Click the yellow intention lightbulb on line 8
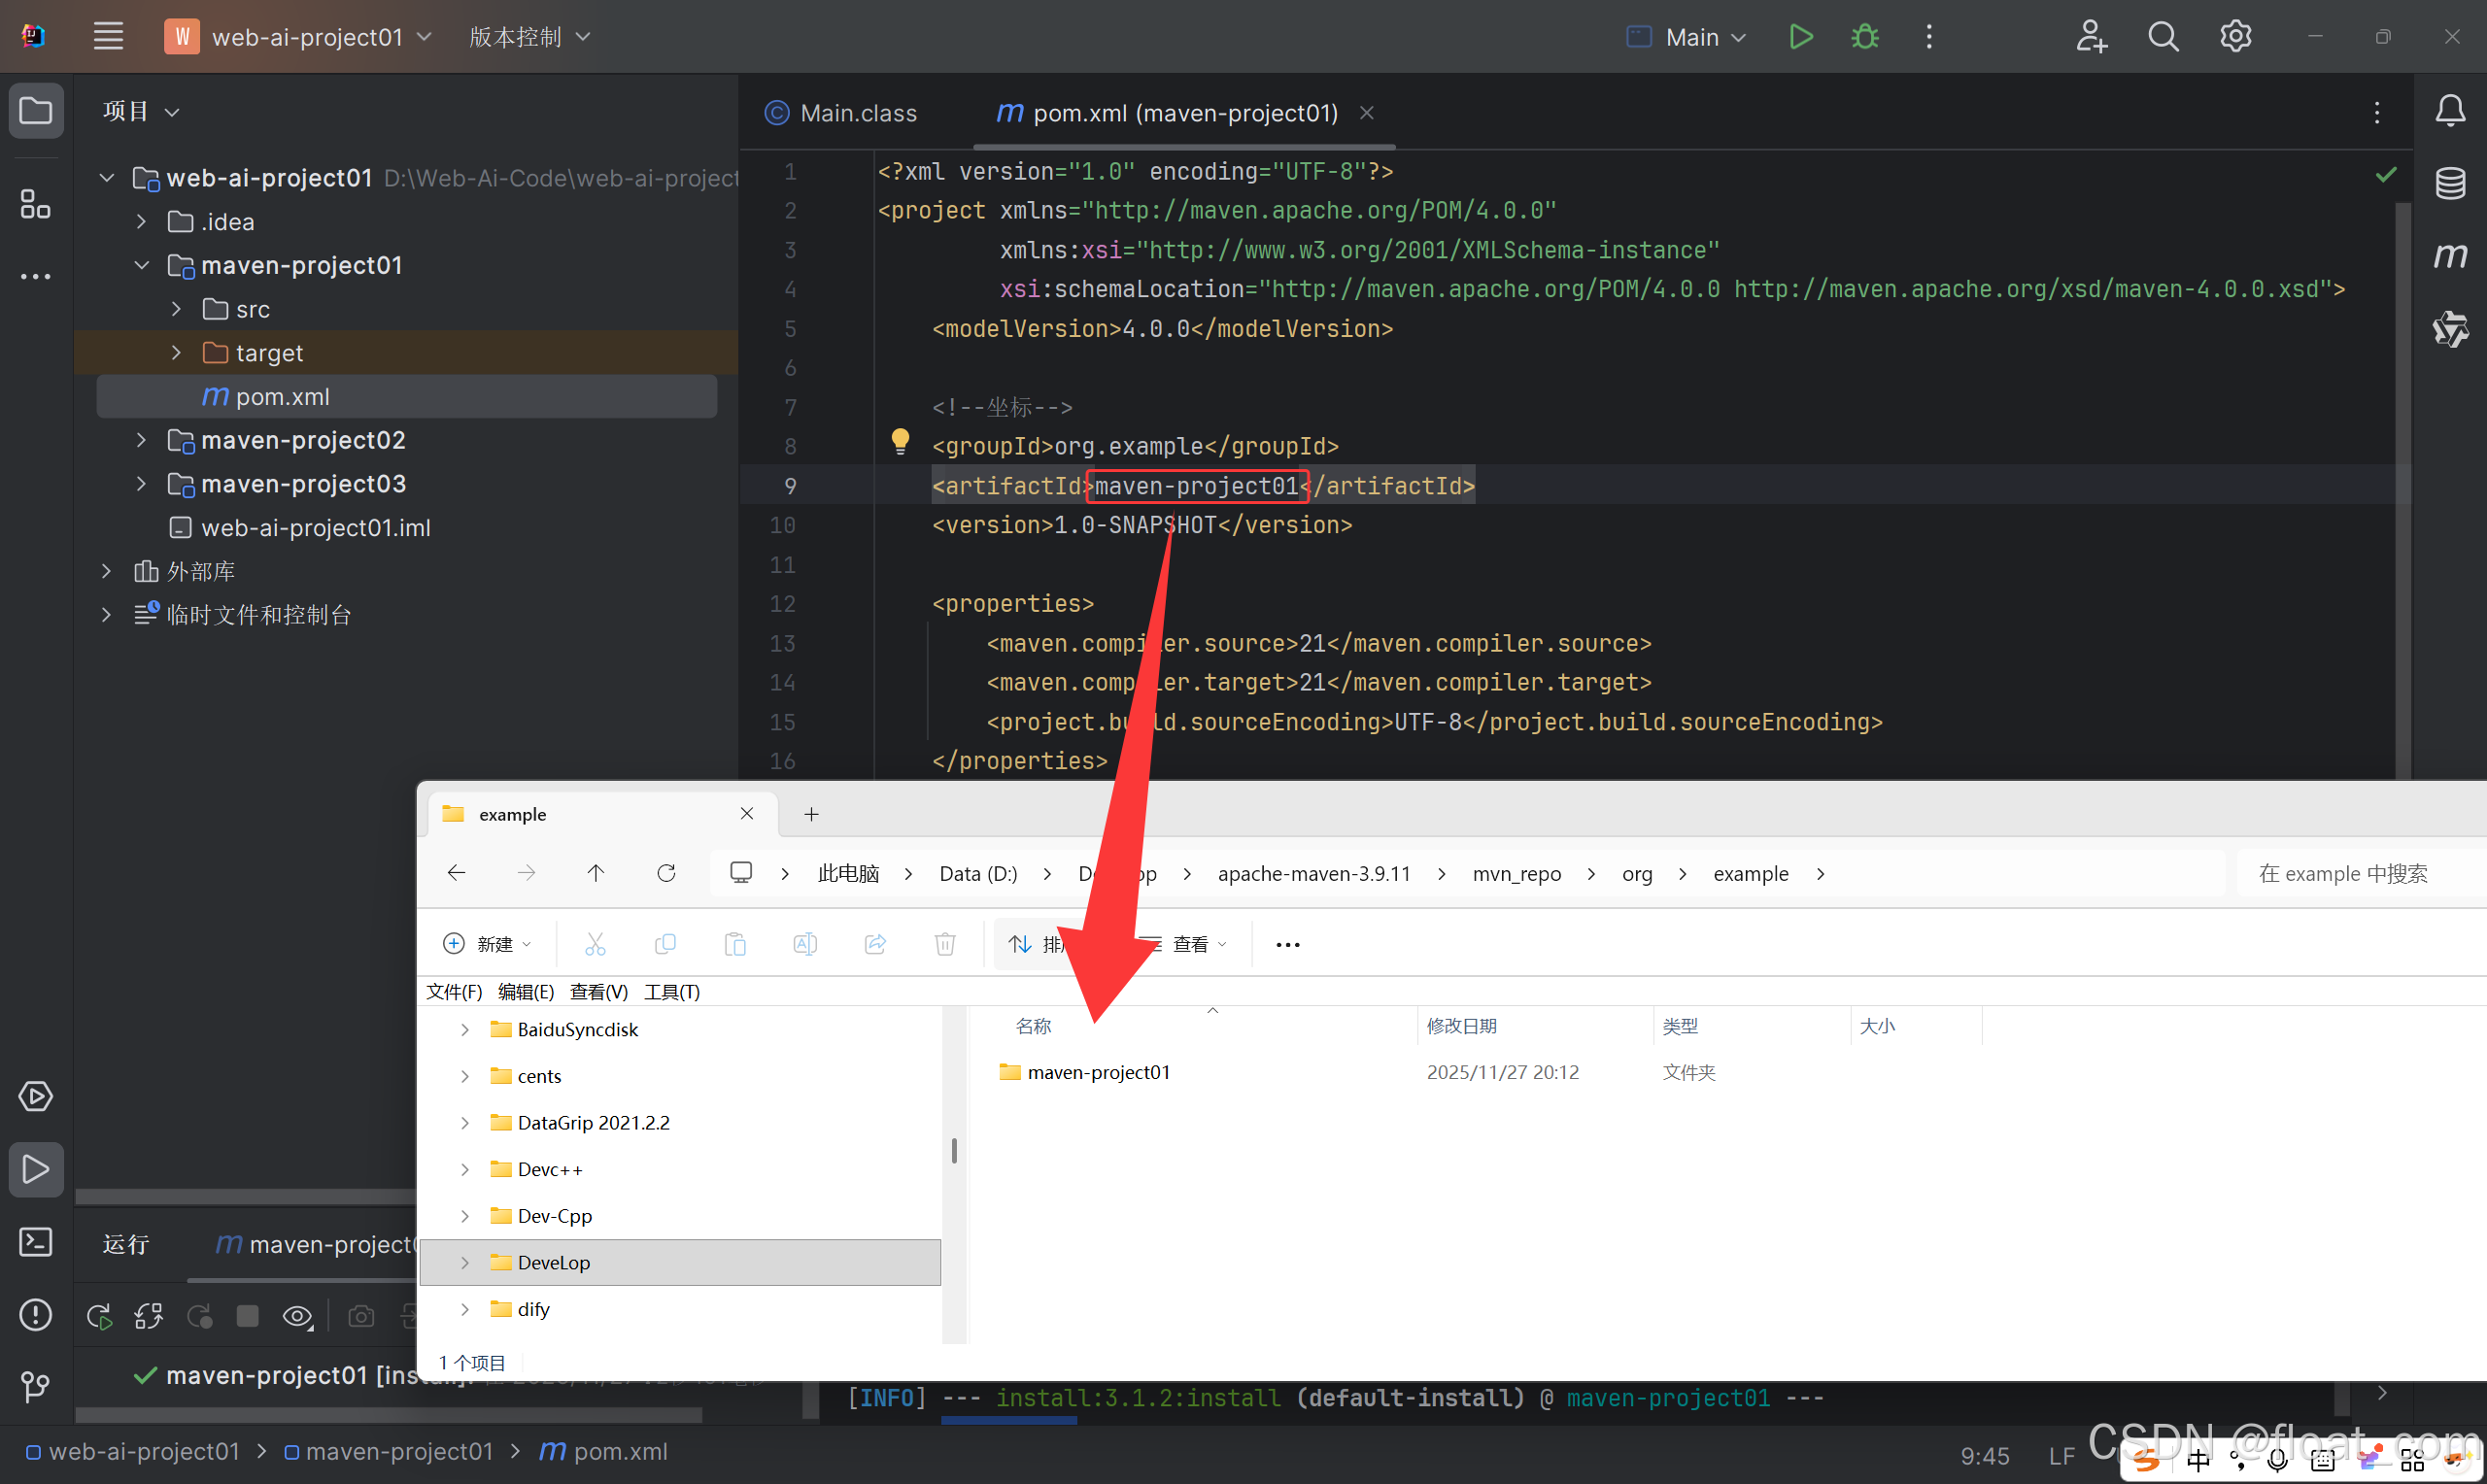Image resolution: width=2487 pixels, height=1484 pixels. 900,441
